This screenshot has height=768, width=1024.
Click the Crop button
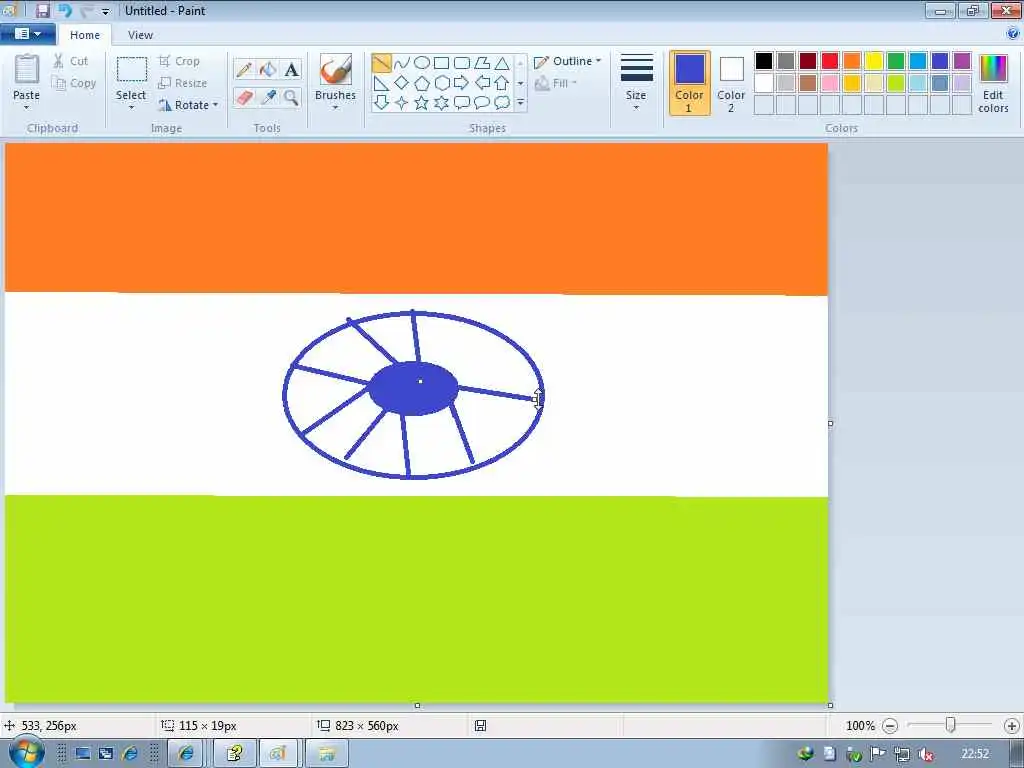[x=179, y=61]
